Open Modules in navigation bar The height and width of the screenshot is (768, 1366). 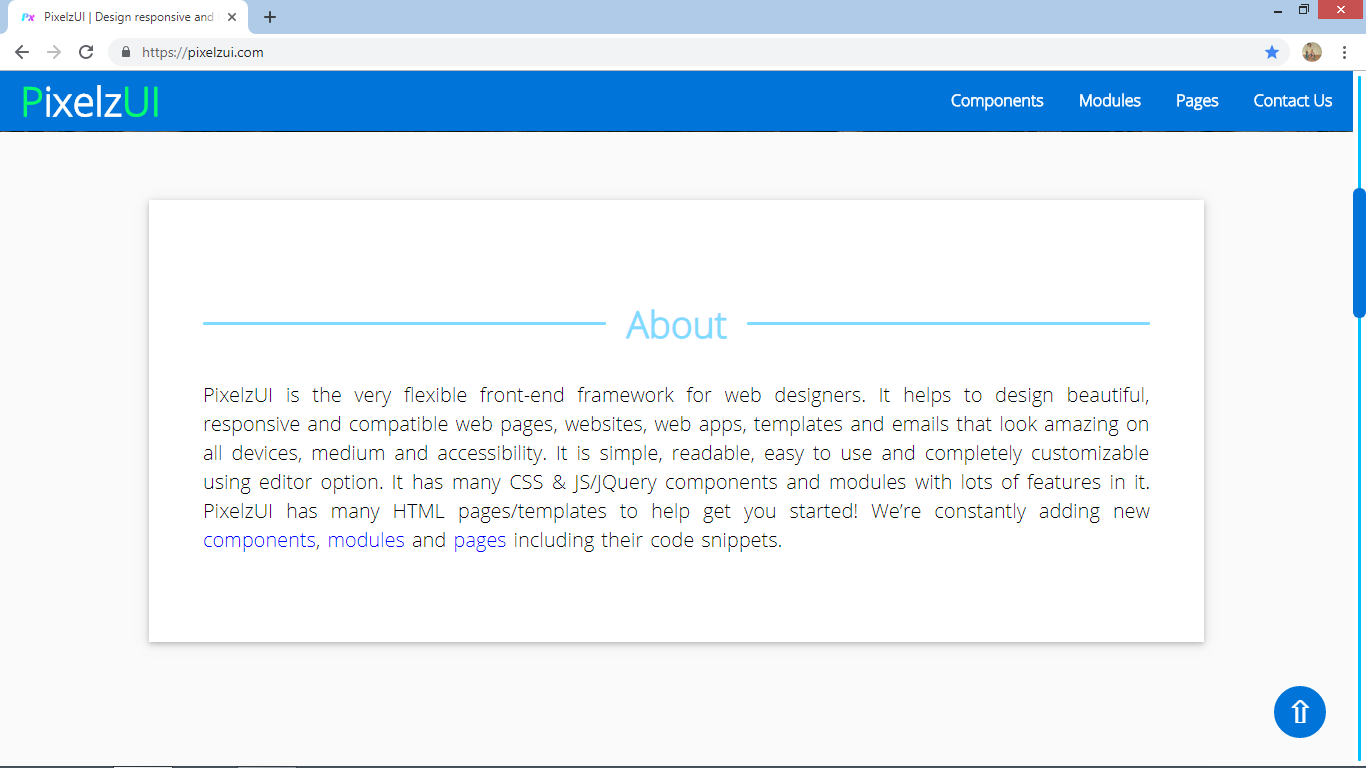[x=1110, y=100]
